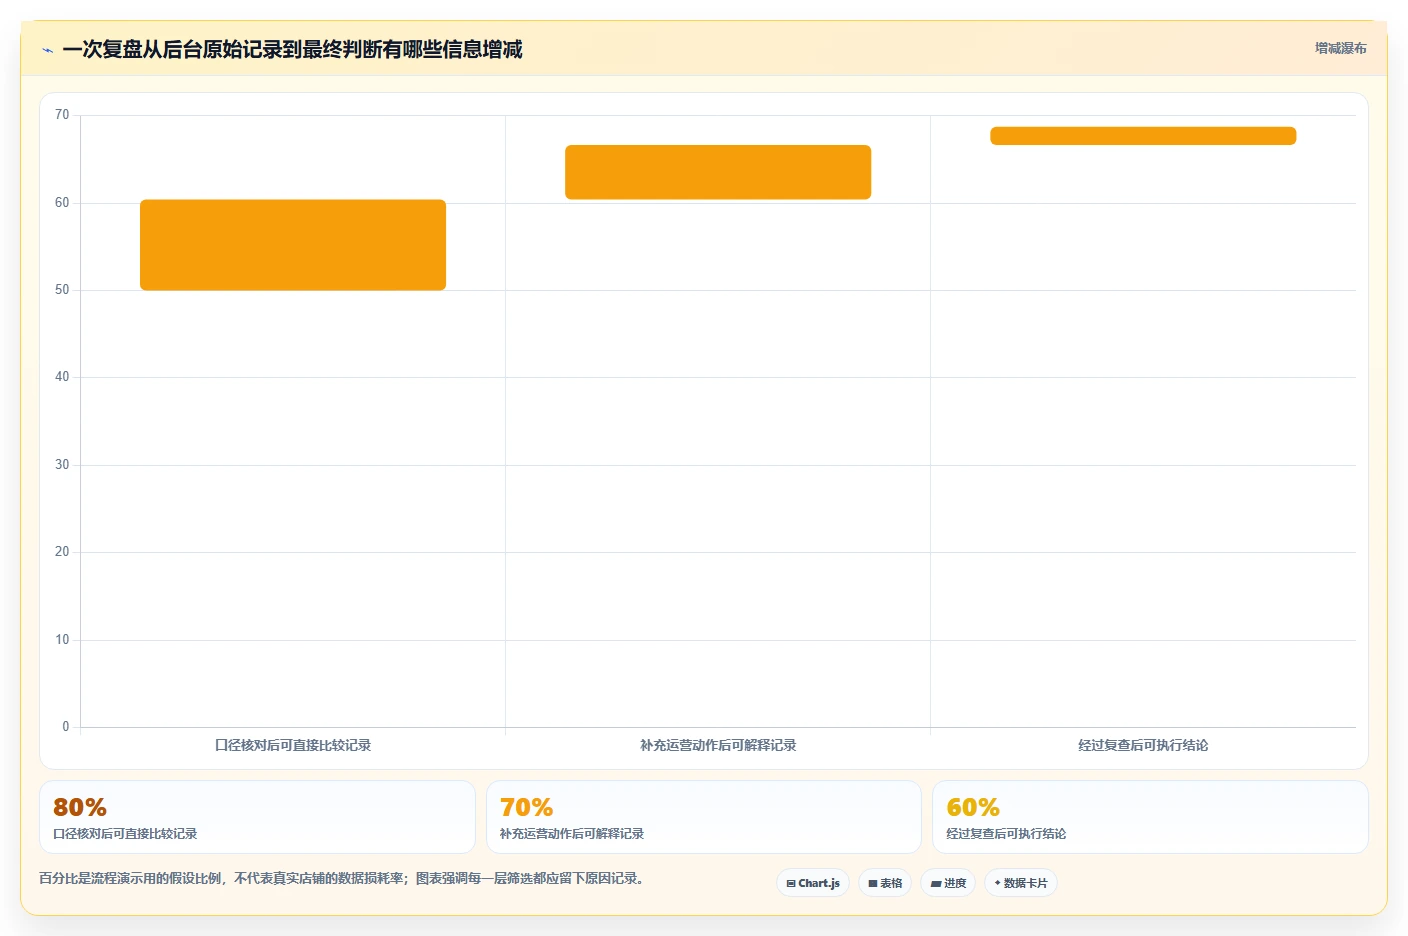Click the 60% card caption 经过复查后可执行结论
This screenshot has width=1408, height=936.
[1006, 834]
